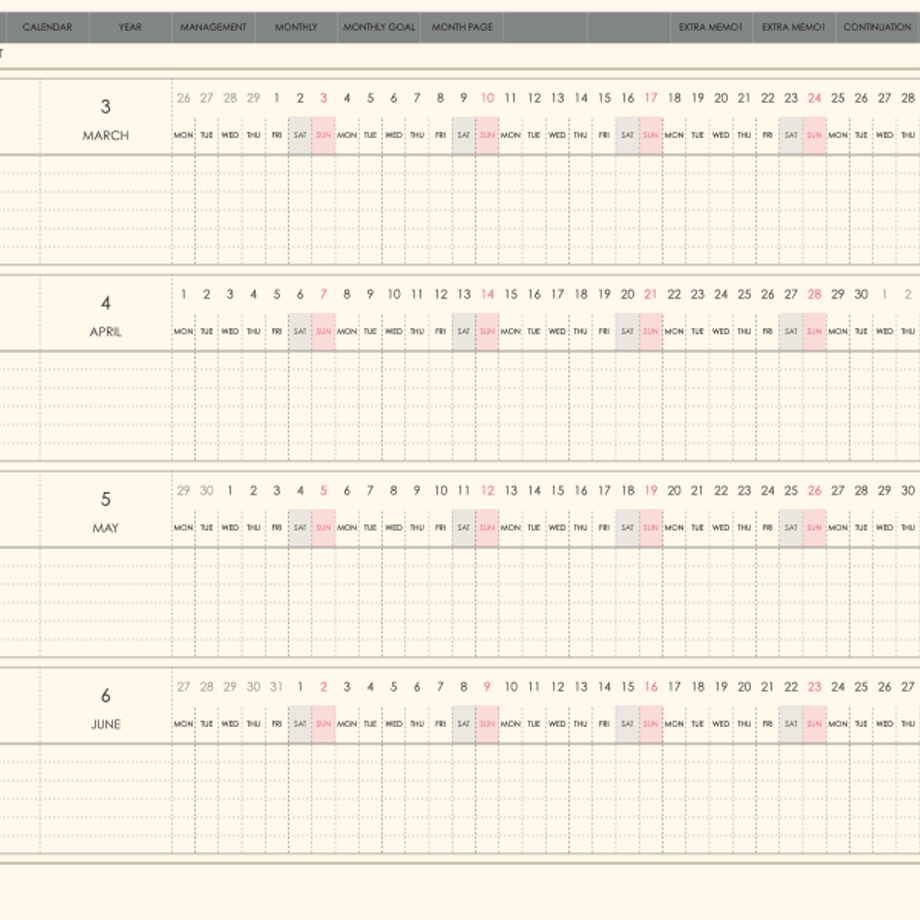Click the MAY month label

pos(106,528)
